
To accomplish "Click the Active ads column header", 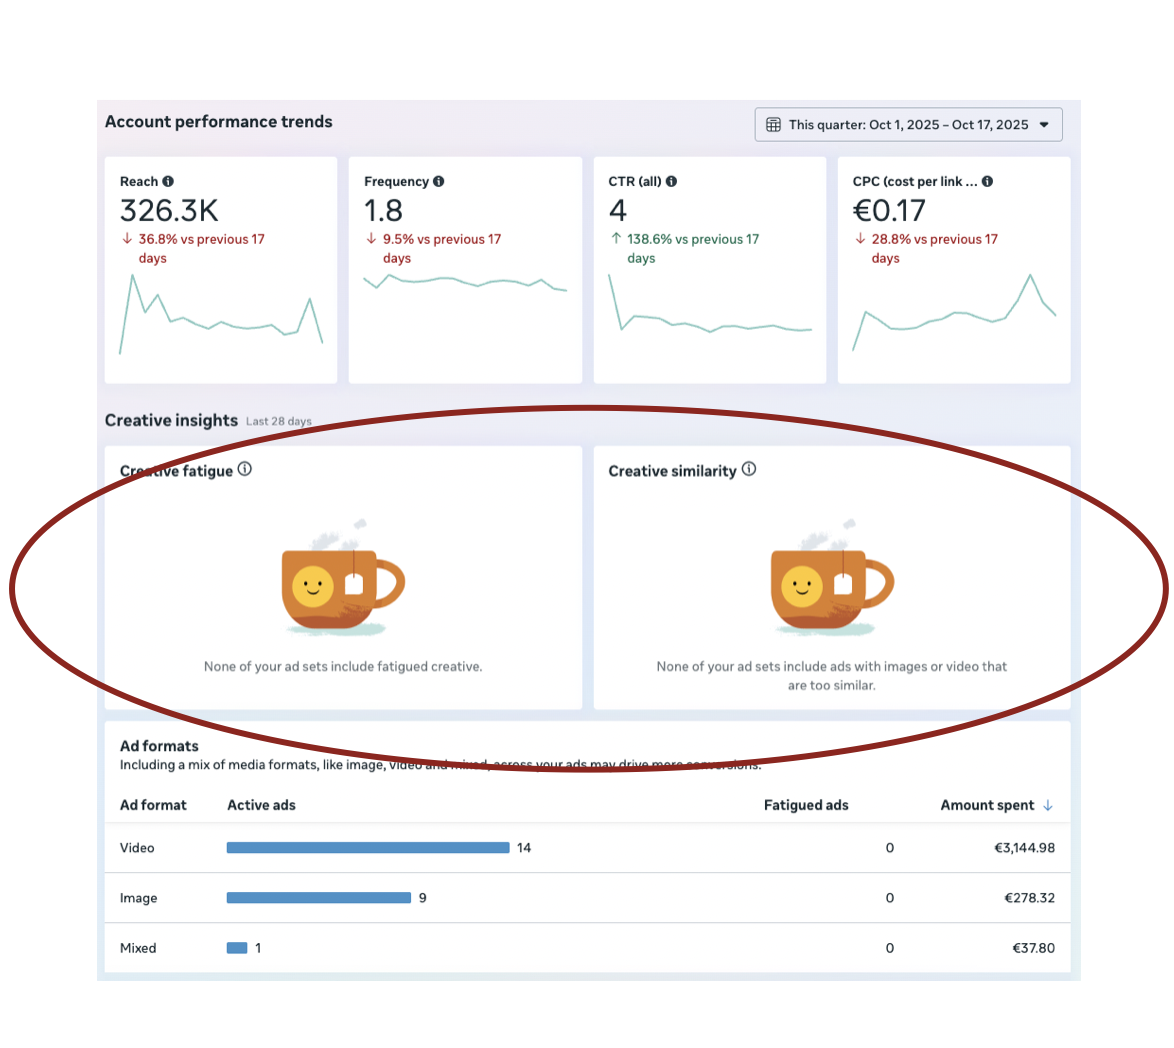I will click(x=261, y=805).
